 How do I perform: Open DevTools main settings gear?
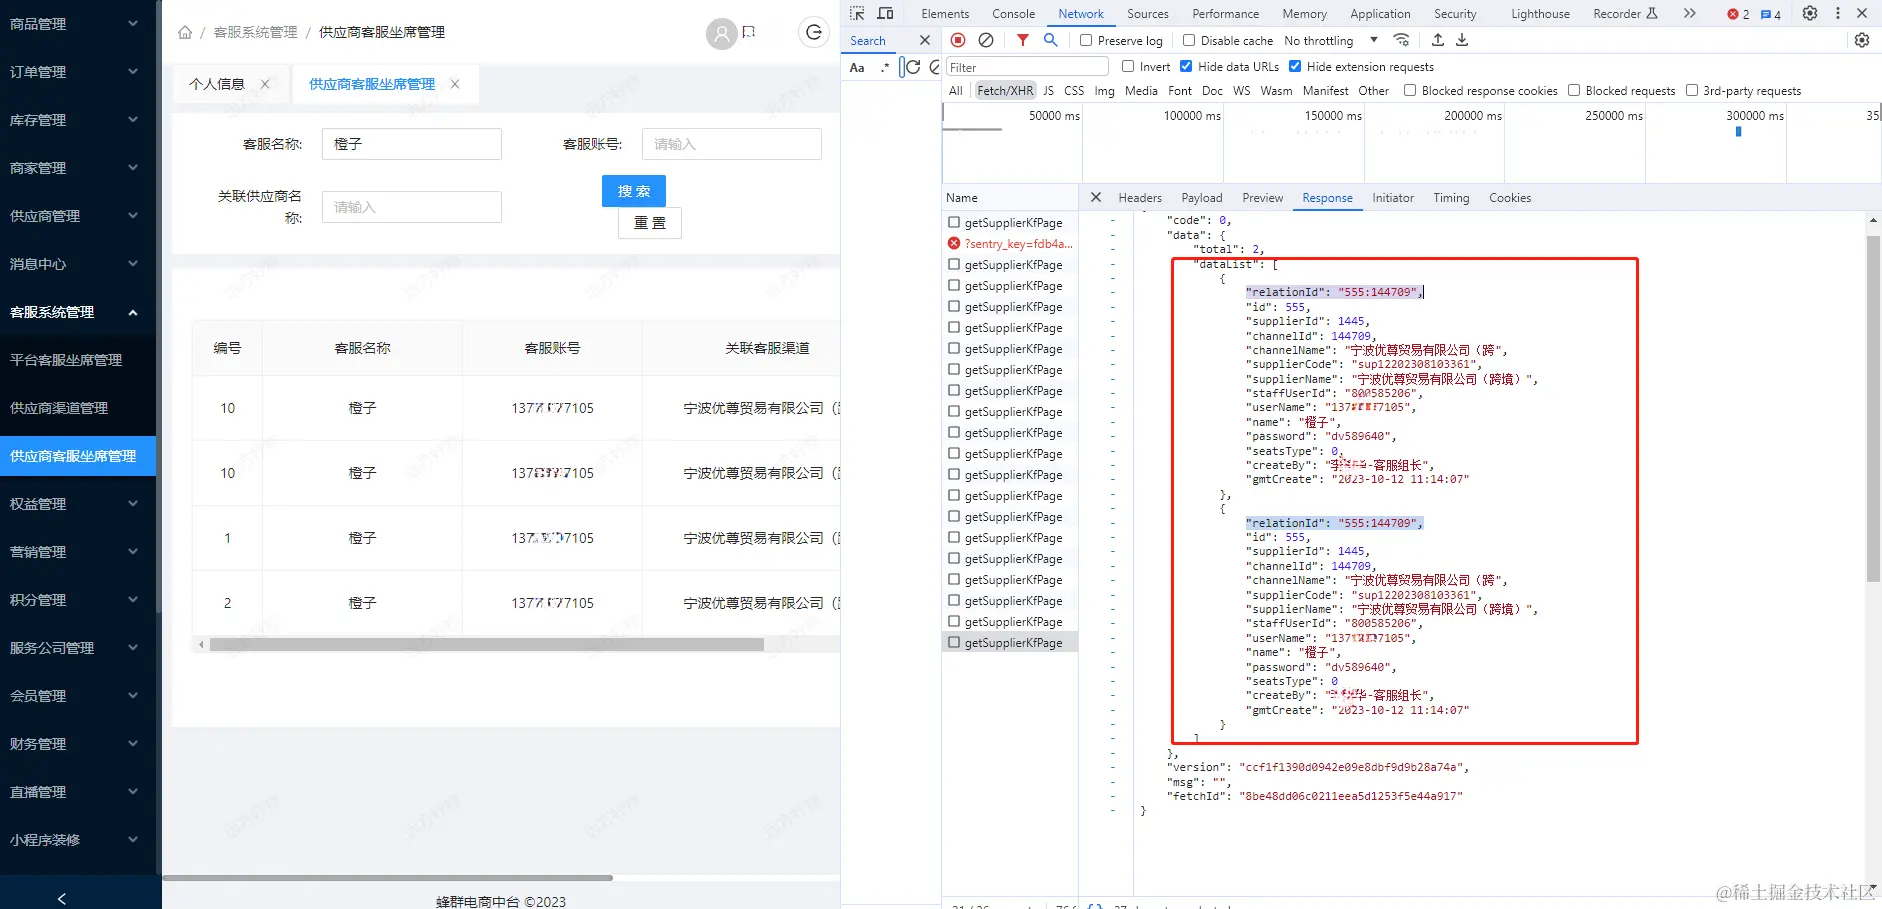tap(1810, 13)
